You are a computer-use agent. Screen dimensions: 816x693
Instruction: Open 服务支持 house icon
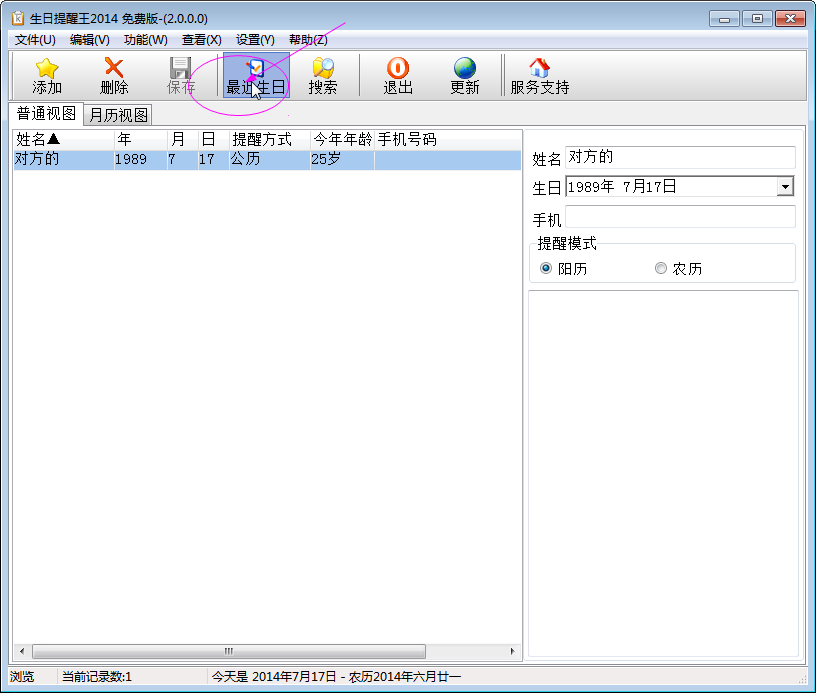[x=540, y=68]
